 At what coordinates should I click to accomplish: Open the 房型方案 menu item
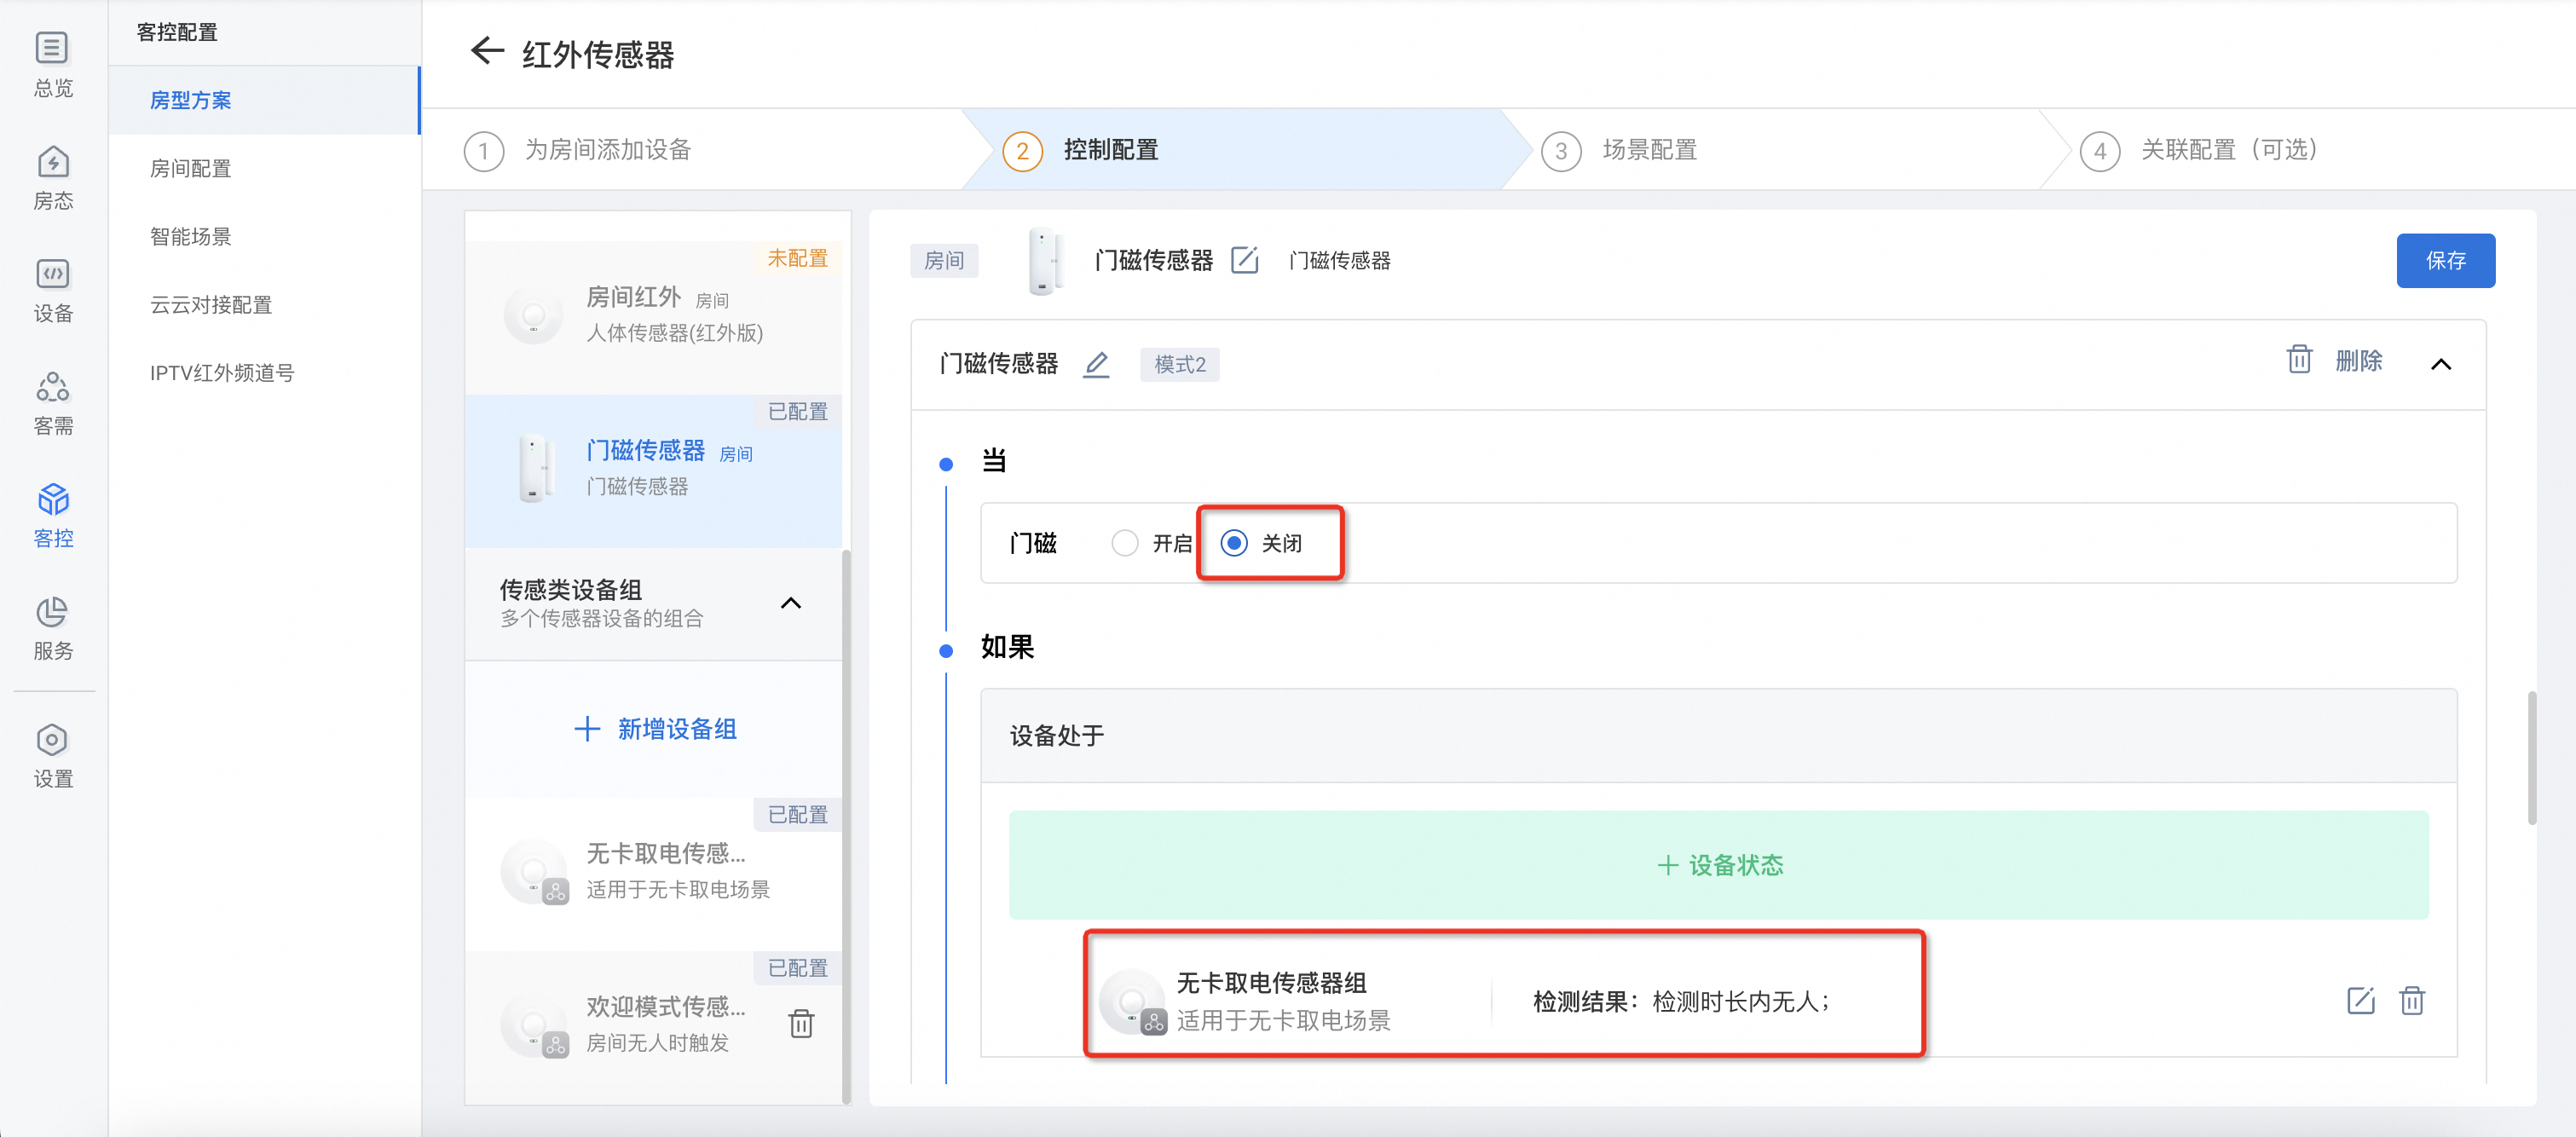tap(264, 100)
